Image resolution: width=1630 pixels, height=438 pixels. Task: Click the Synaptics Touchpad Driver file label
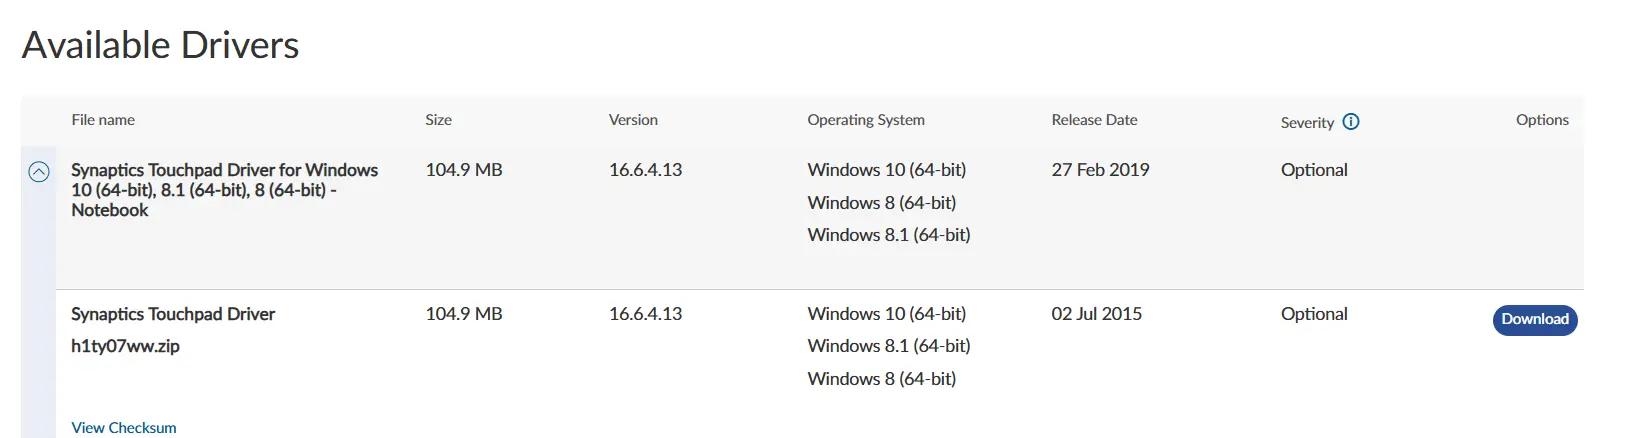coord(173,314)
